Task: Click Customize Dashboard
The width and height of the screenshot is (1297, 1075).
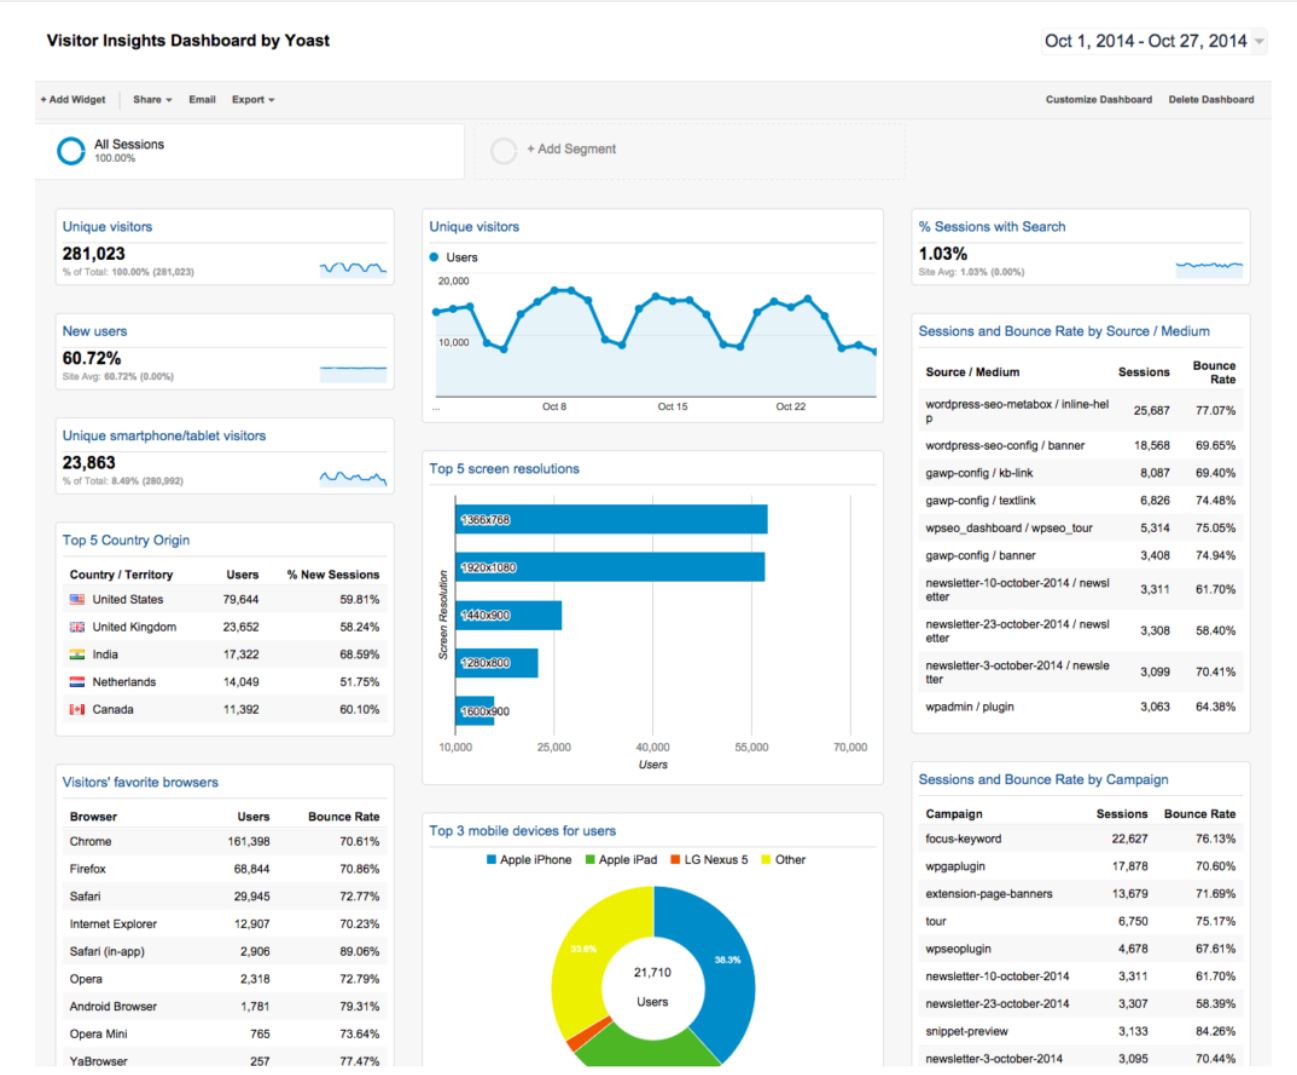Action: pos(1098,100)
